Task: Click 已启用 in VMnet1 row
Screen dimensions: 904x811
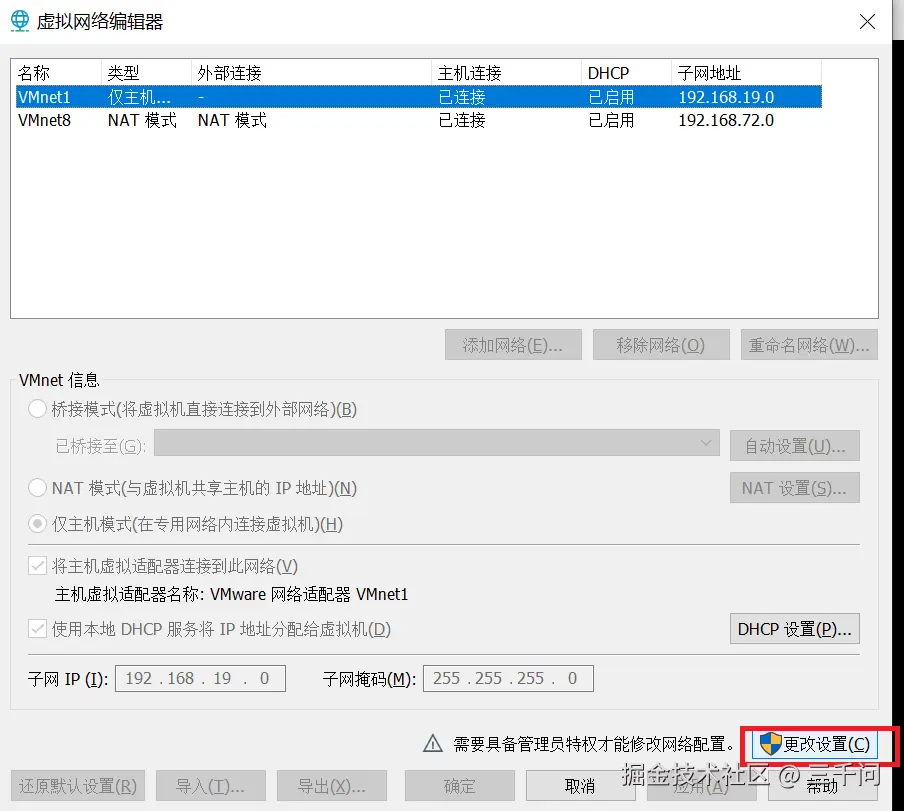Action: (611, 96)
